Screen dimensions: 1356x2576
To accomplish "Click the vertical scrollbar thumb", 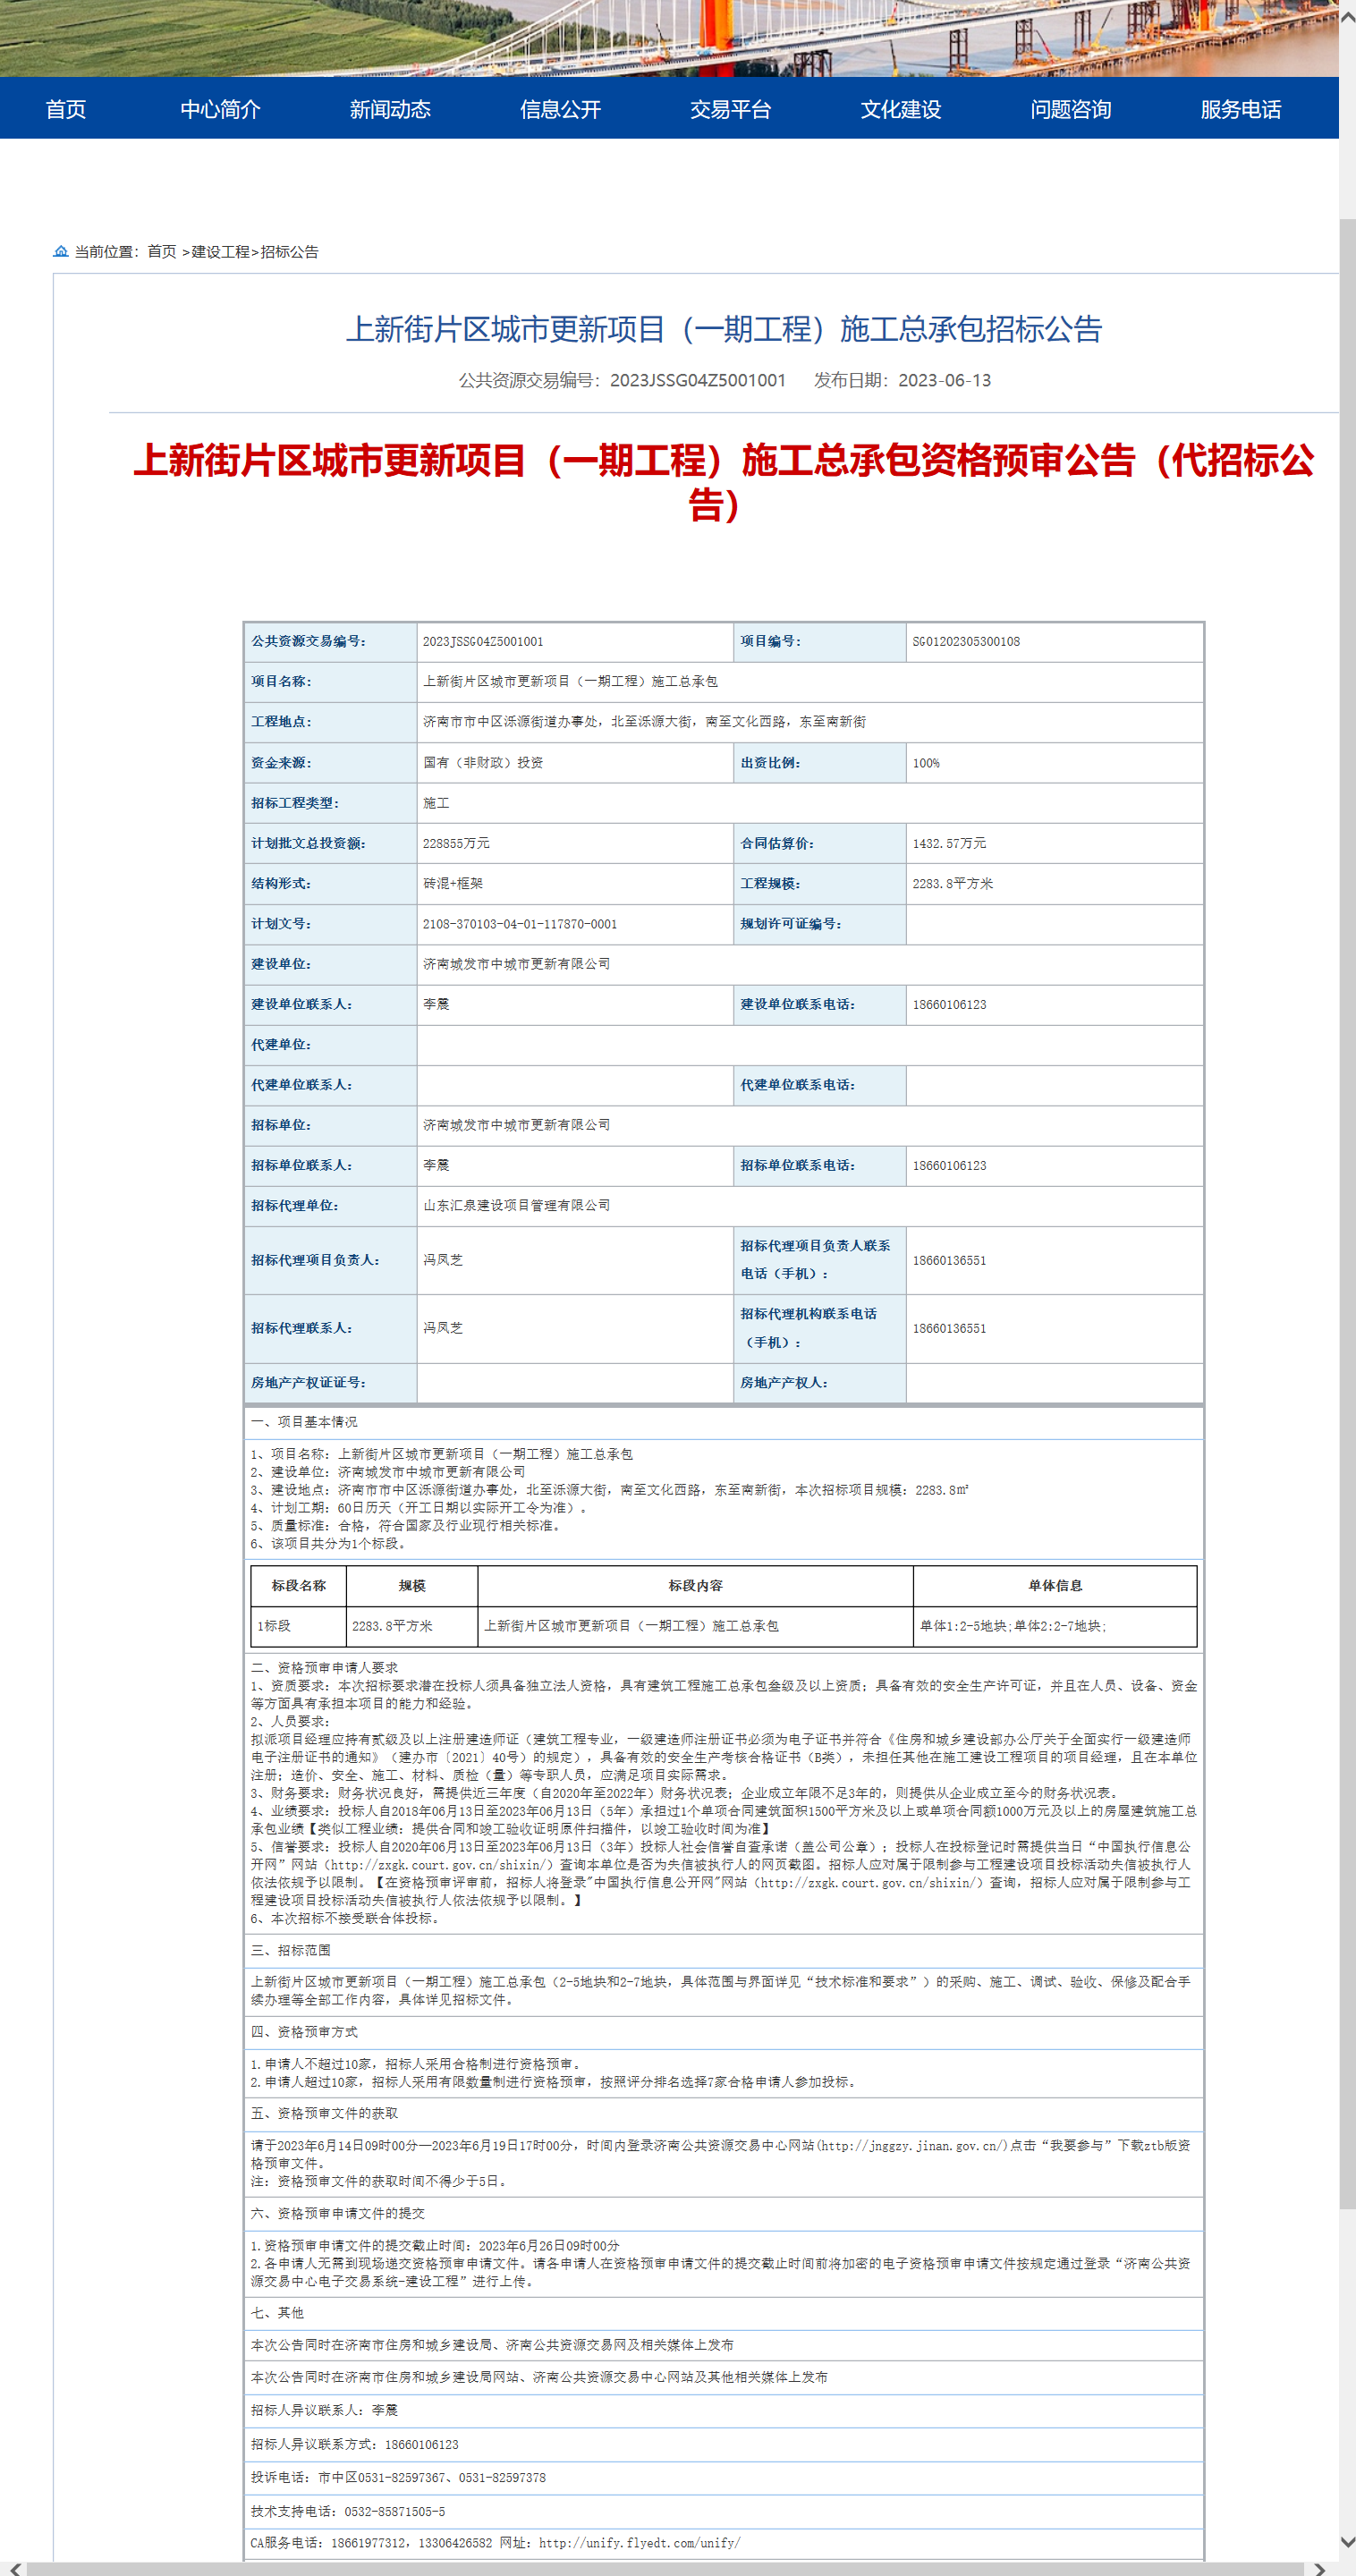I will tap(1346, 1200).
